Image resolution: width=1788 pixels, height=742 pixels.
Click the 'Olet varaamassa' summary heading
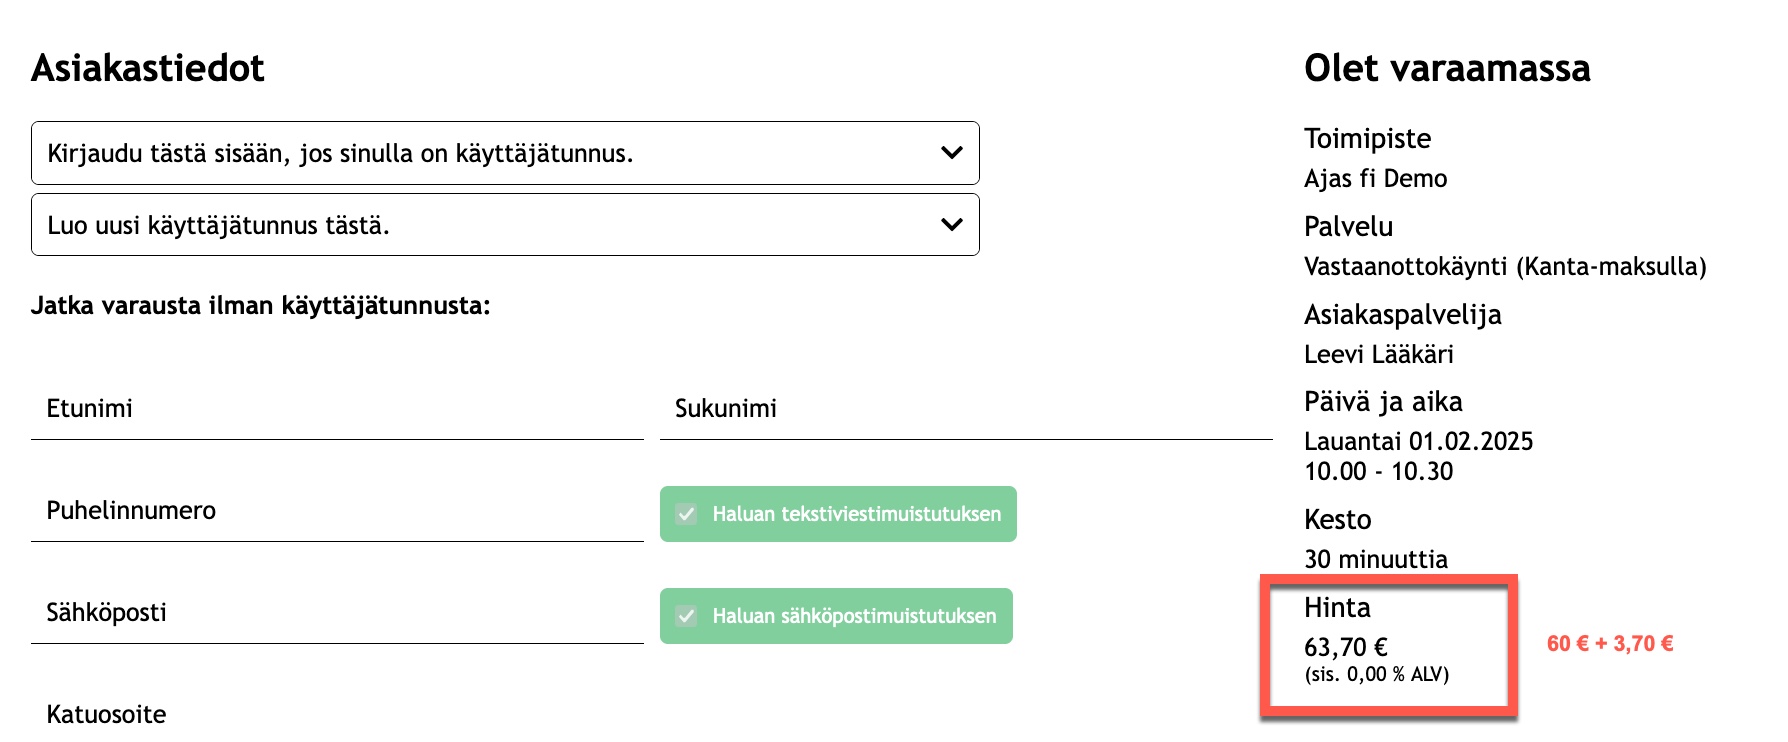(x=1446, y=68)
